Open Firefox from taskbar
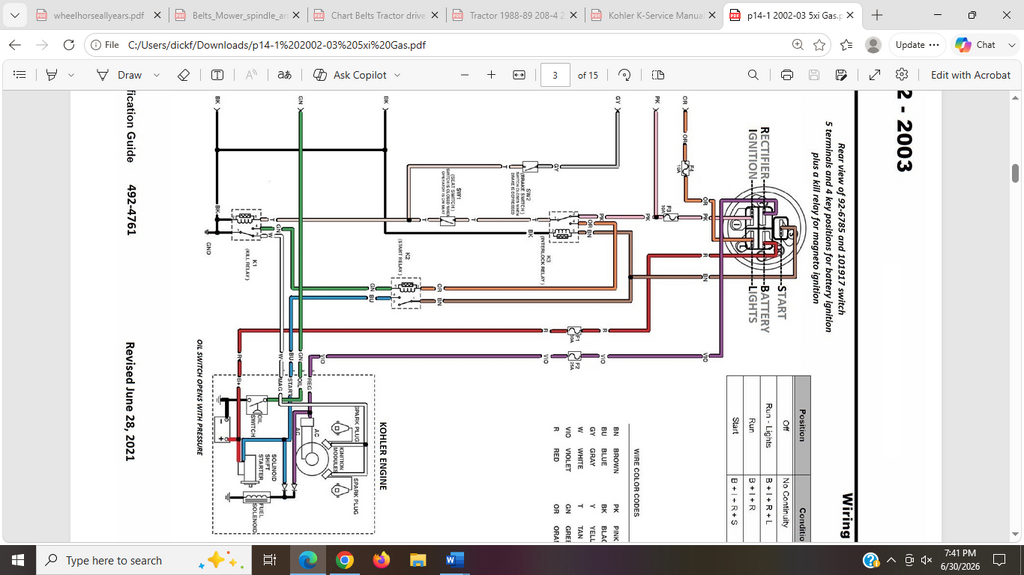Viewport: 1024px width, 575px height. click(x=381, y=560)
